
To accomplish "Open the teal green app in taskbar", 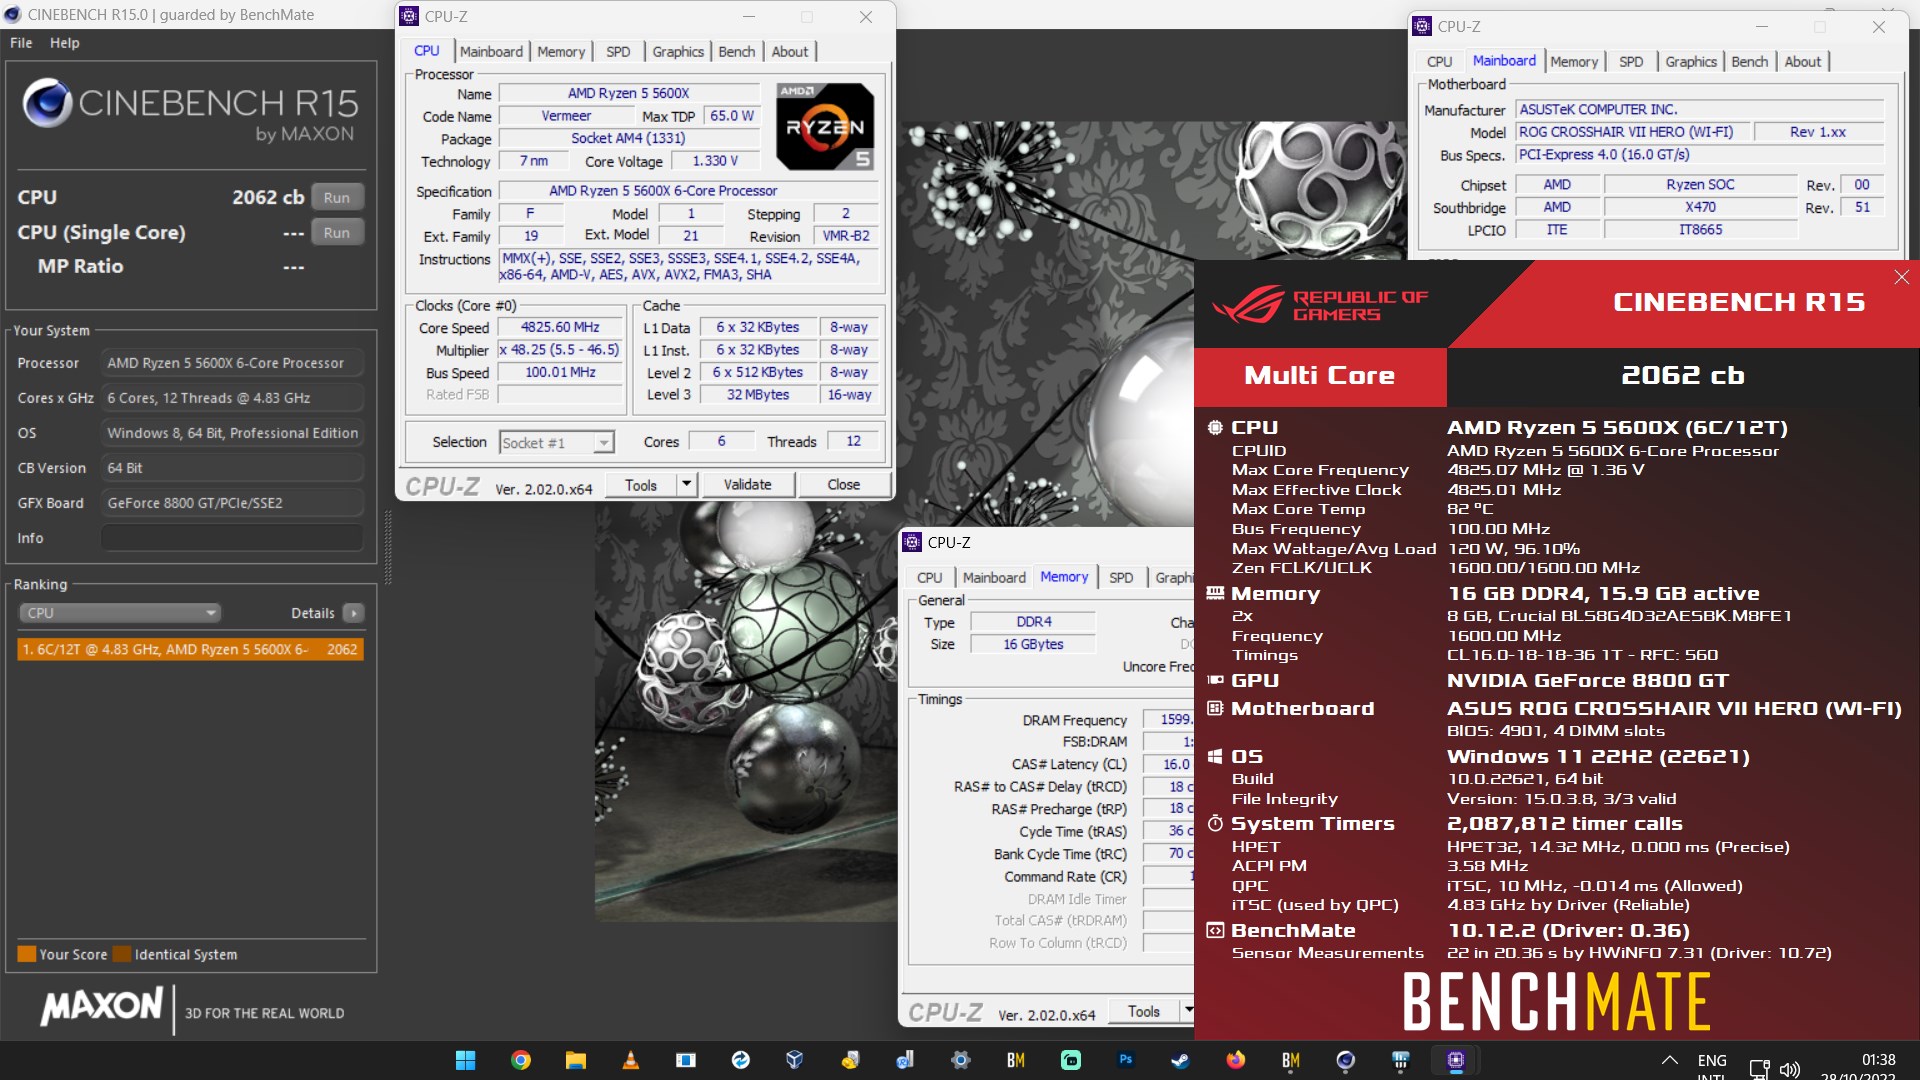I will click(x=1070, y=1060).
